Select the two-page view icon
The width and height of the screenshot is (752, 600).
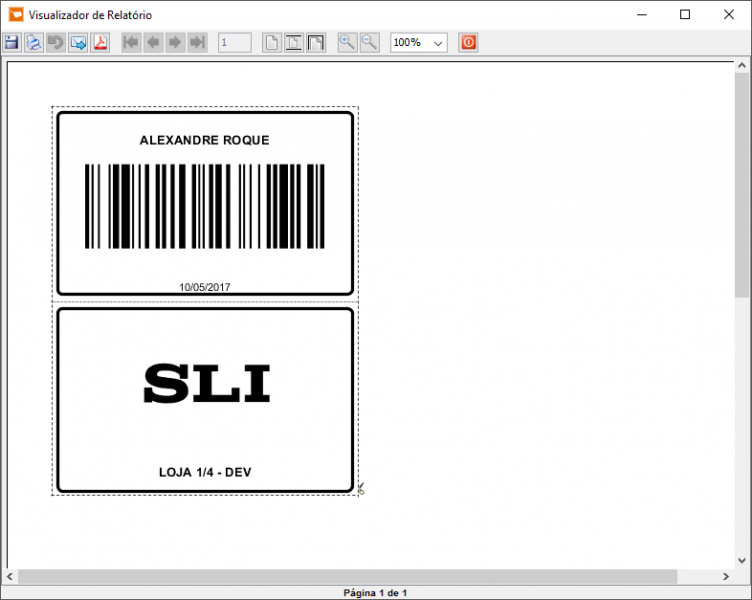point(316,43)
